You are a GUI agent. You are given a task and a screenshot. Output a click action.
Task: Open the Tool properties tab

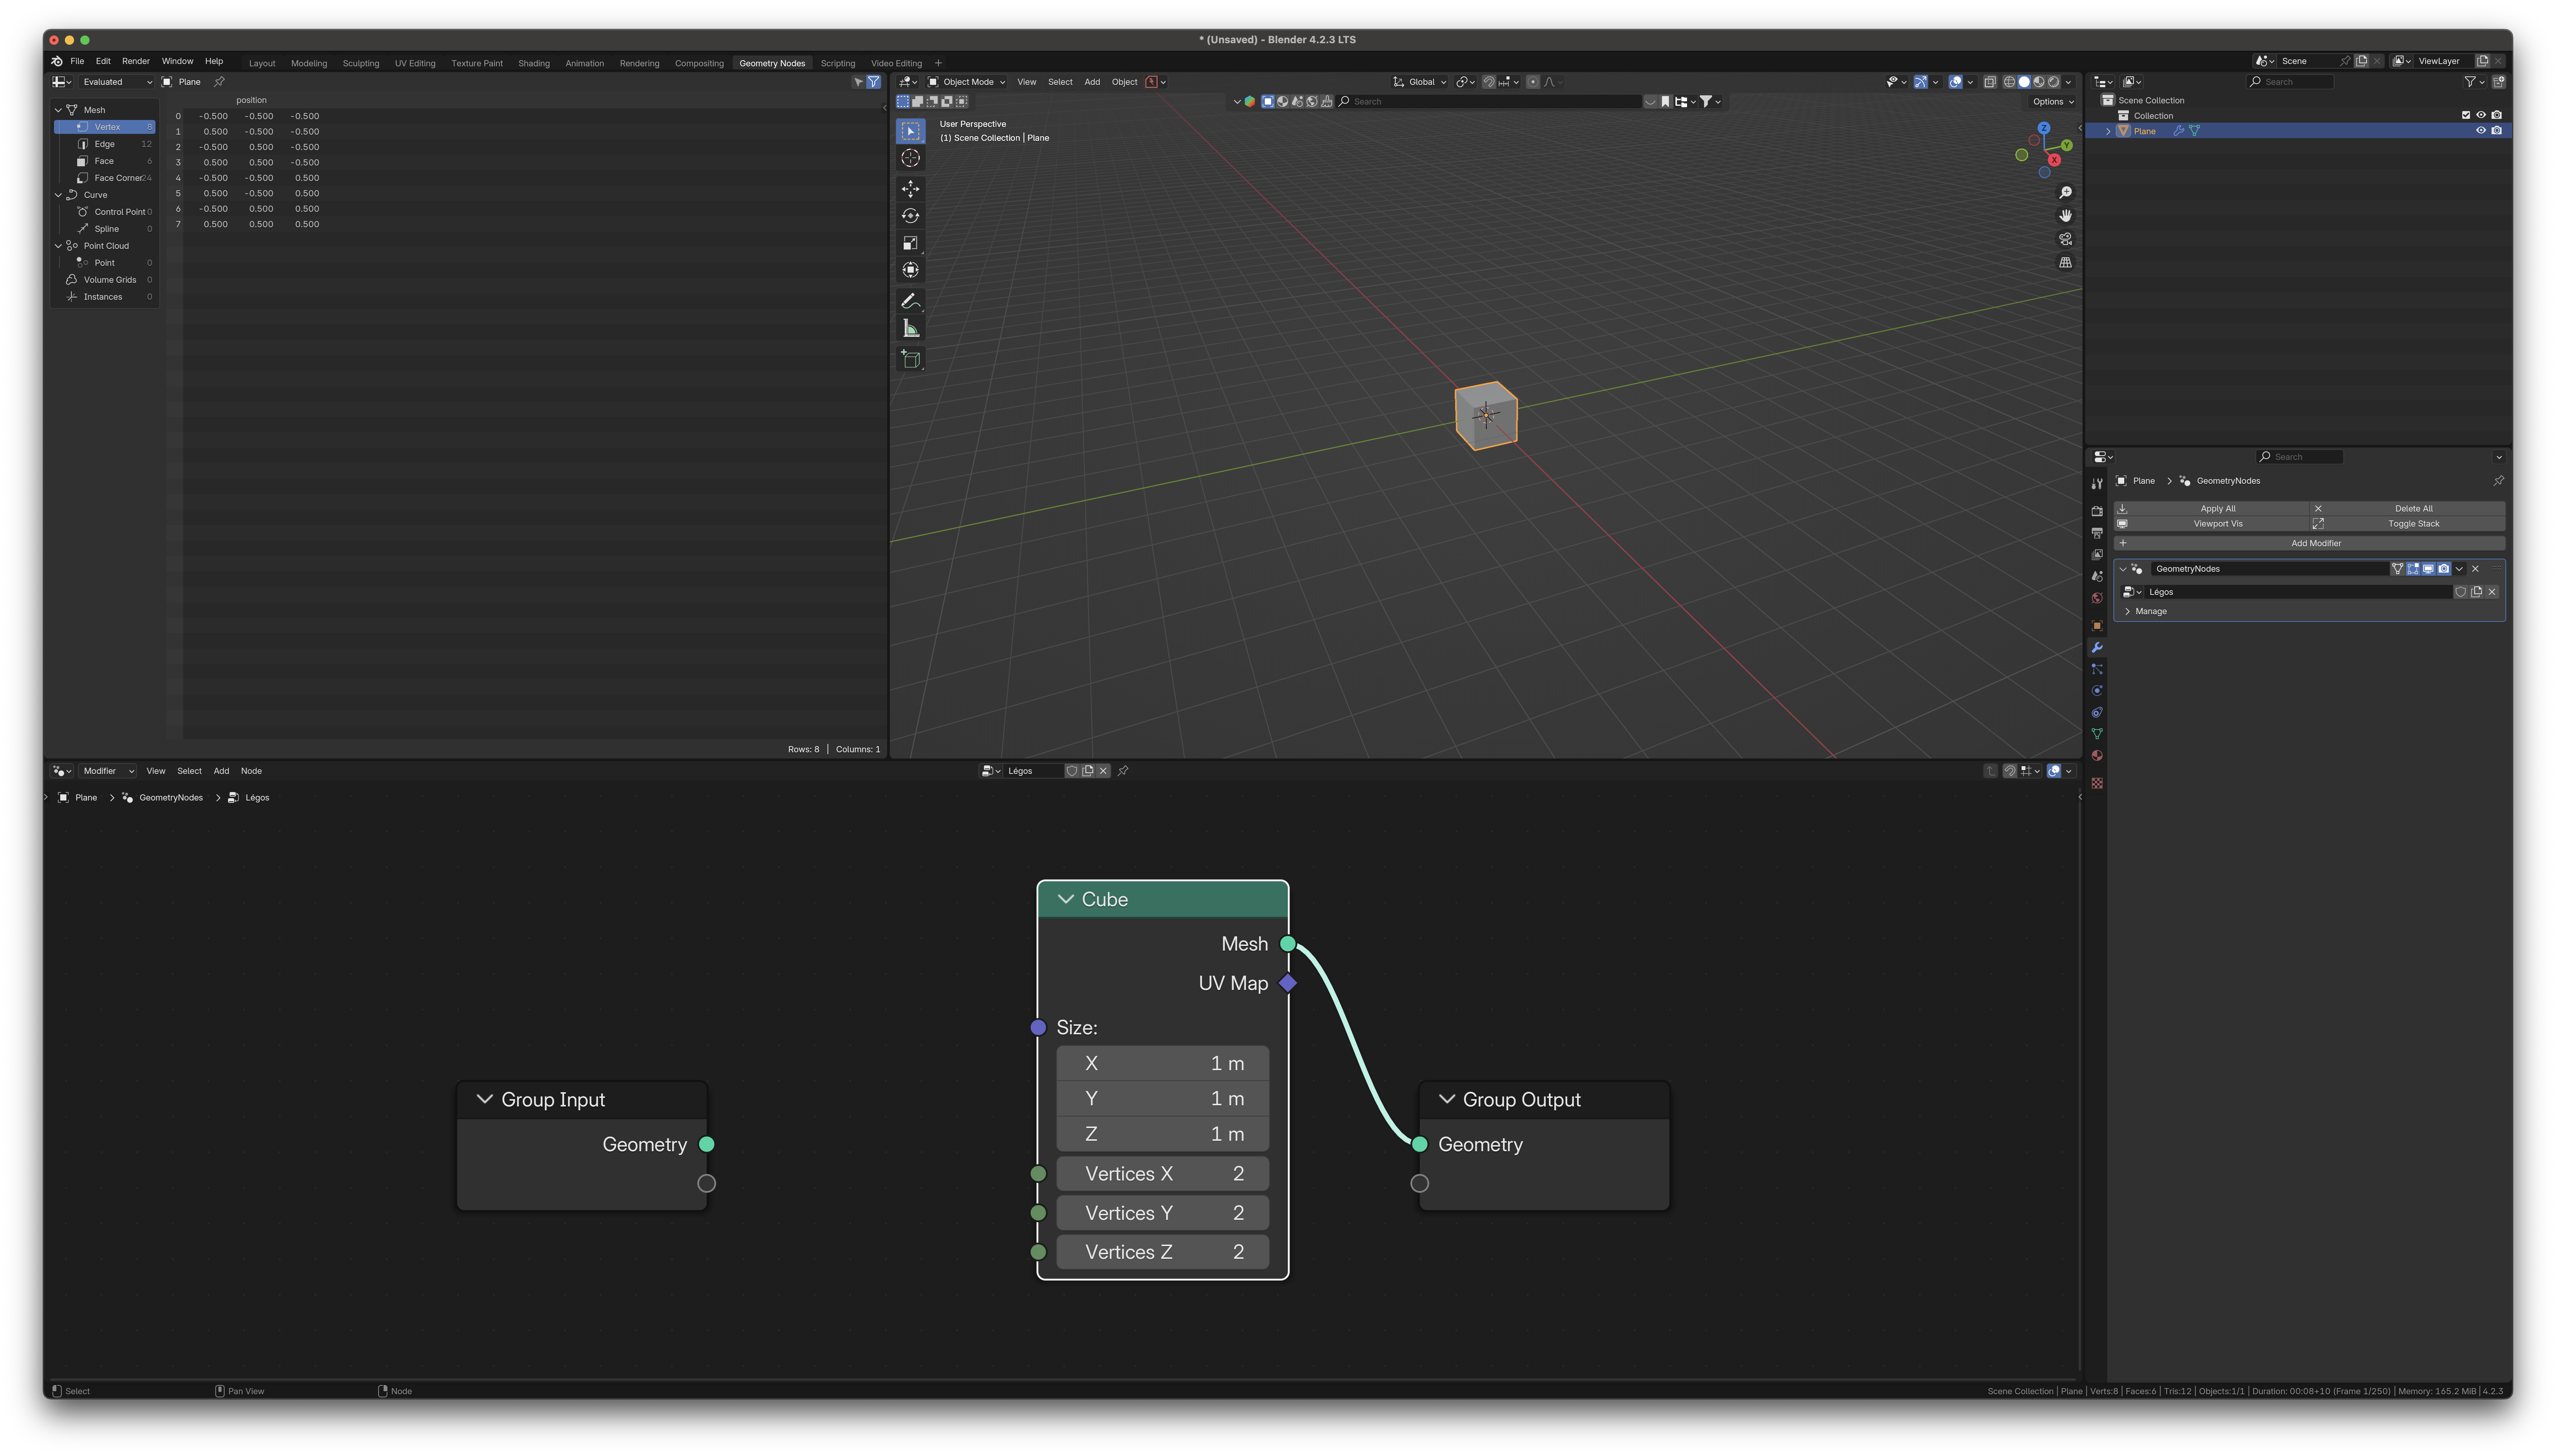tap(2097, 484)
